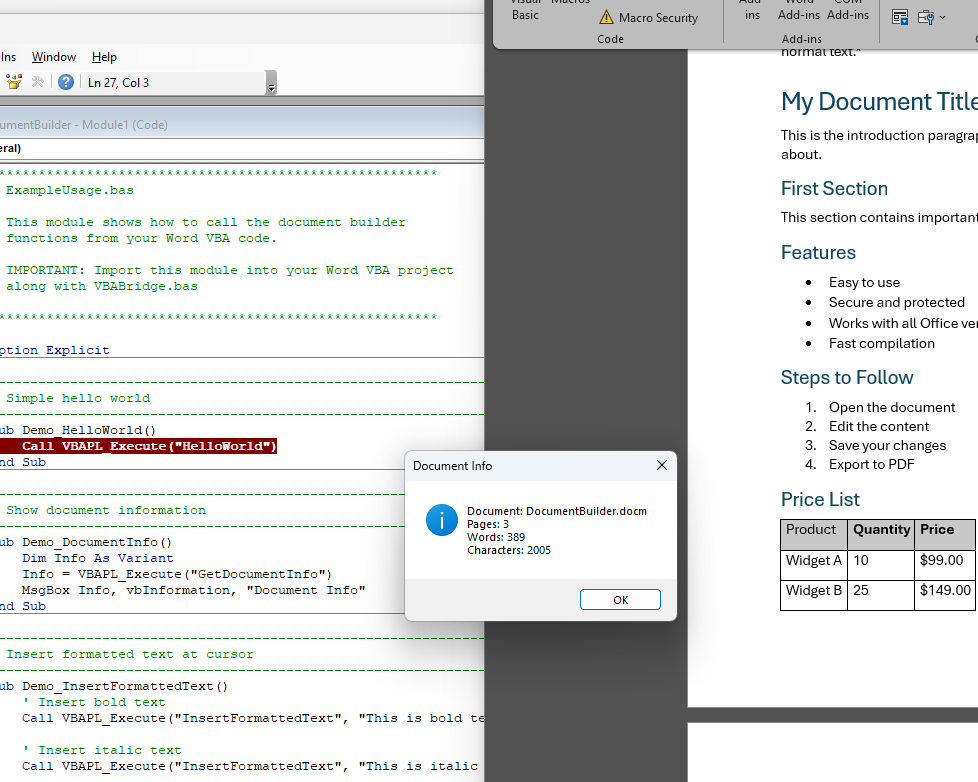This screenshot has width=978, height=782.
Task: Open Word Add-ins from the ribbon
Action: [798, 12]
